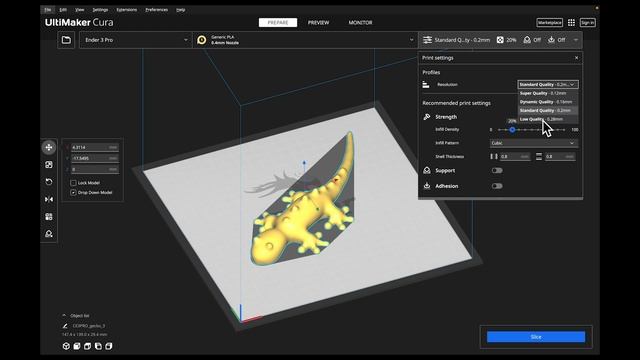
Task: Click the Y position input field
Action: coord(95,158)
